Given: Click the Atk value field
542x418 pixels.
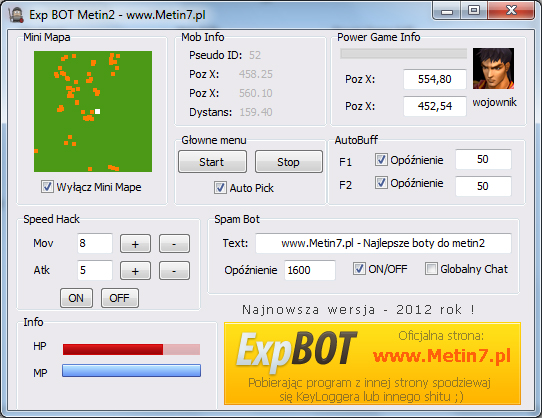Looking at the screenshot, I should click(95, 270).
